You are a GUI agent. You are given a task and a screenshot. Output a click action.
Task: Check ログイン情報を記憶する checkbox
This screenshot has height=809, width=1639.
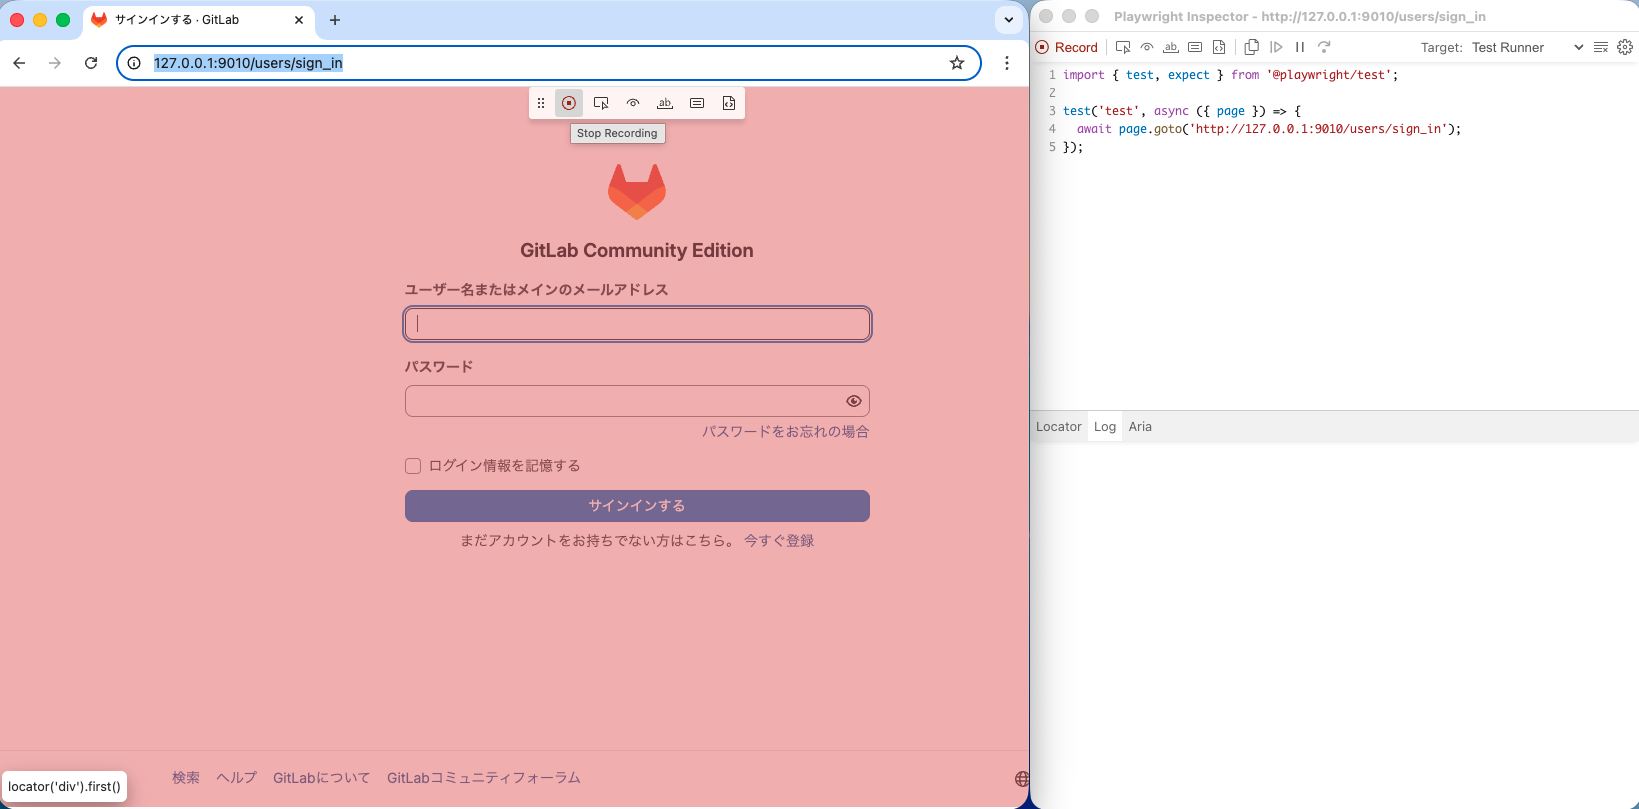413,466
